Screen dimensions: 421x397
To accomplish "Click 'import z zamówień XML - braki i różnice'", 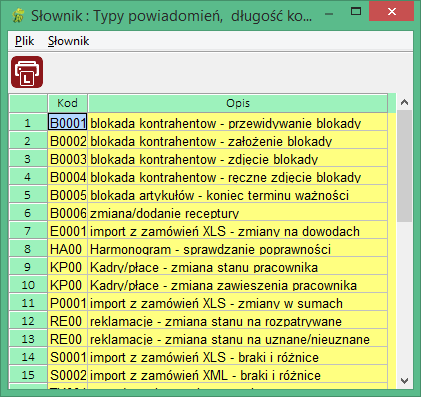I will (x=238, y=375).
